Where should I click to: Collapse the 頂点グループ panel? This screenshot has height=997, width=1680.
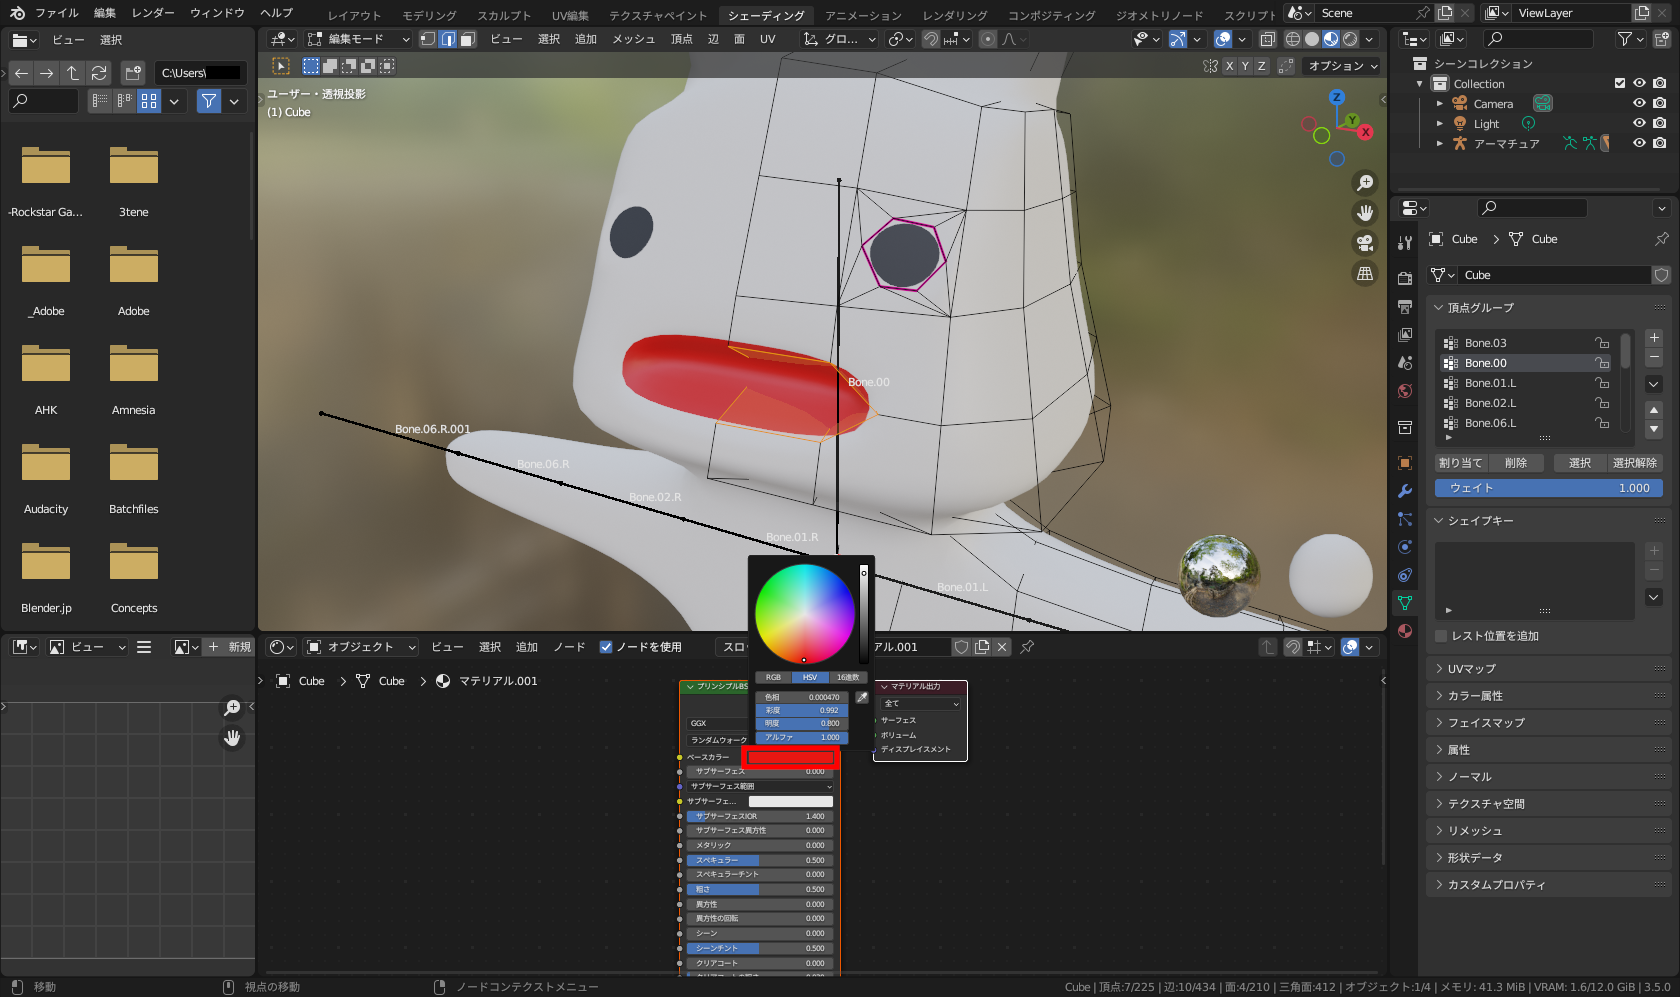[1548, 308]
